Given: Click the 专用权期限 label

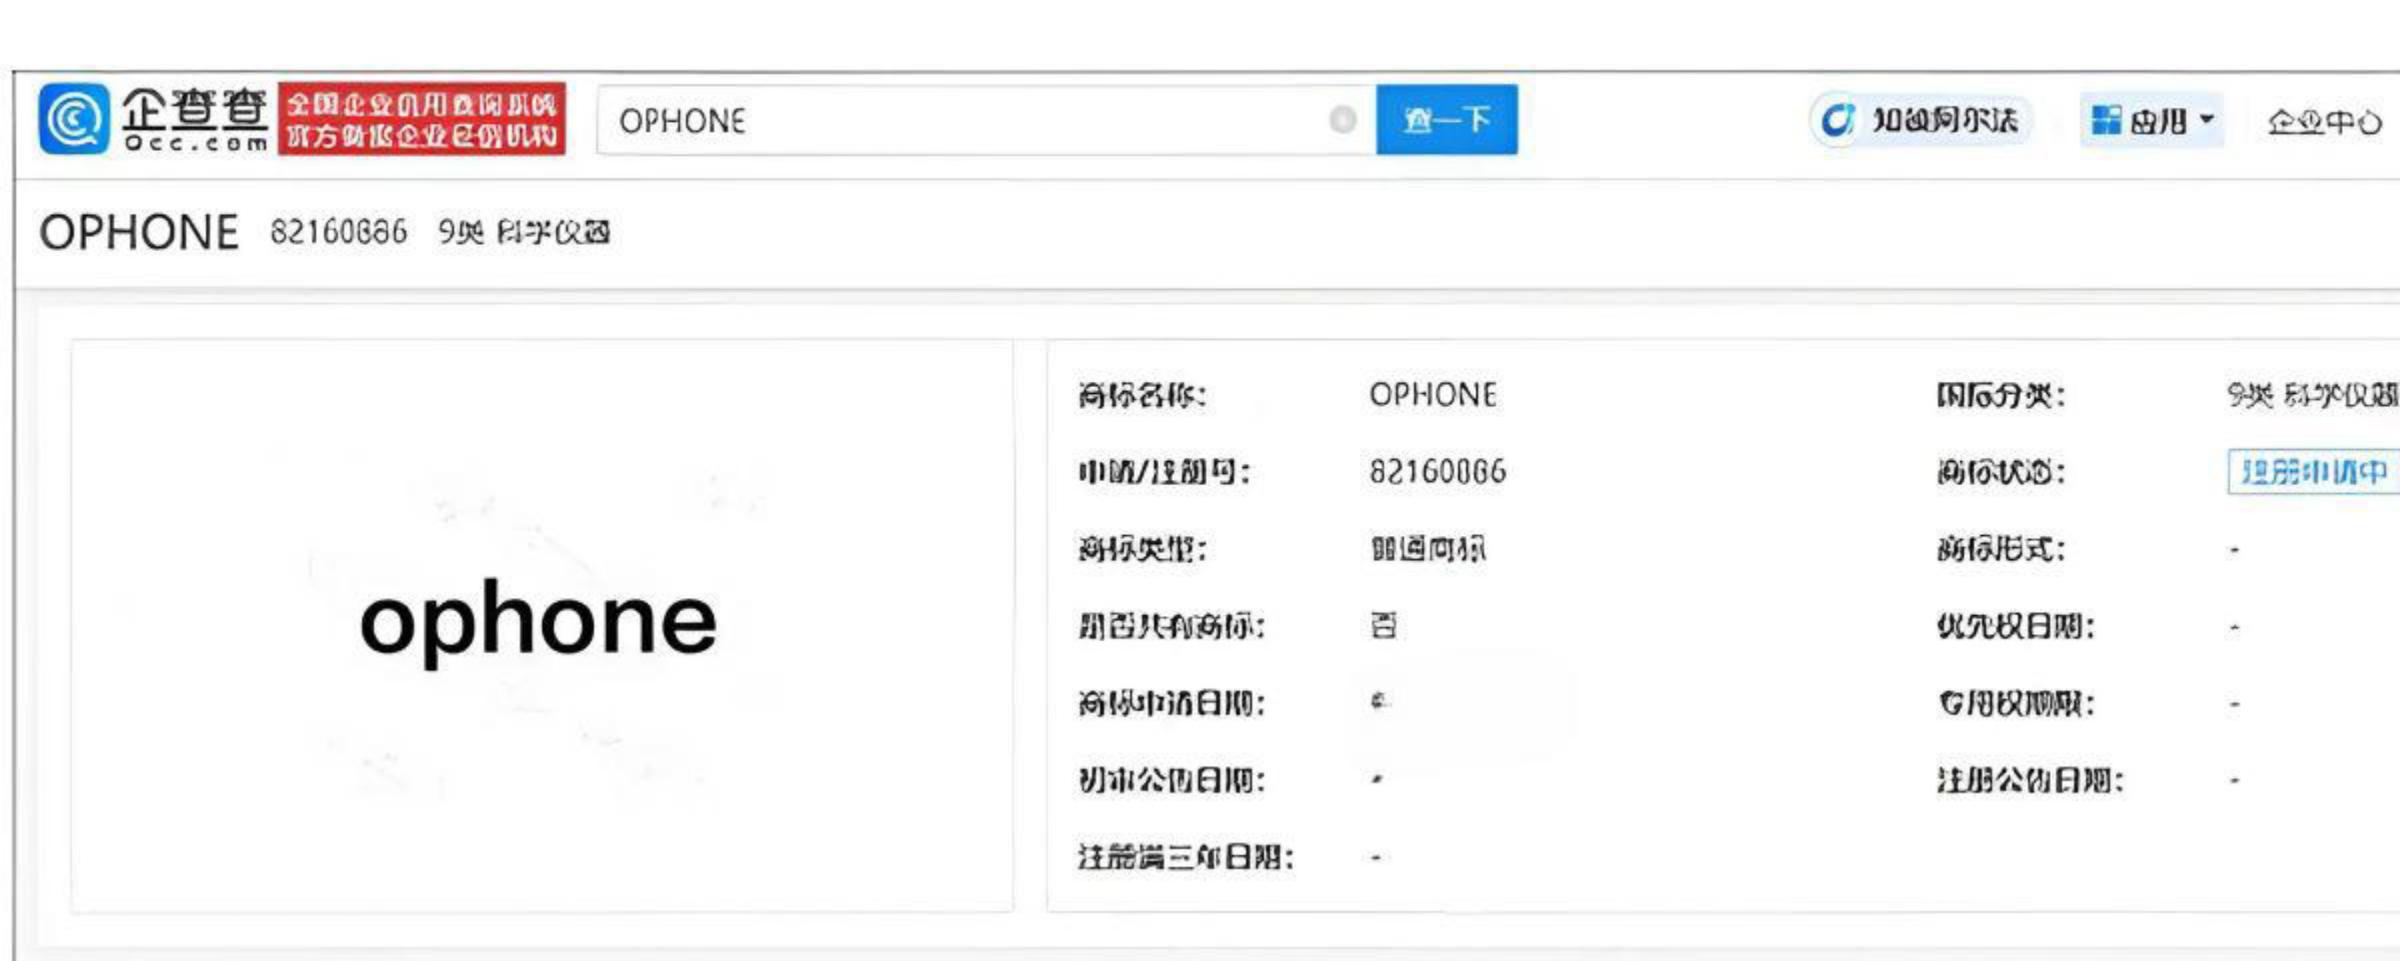Looking at the screenshot, I should pyautogui.click(x=2015, y=703).
